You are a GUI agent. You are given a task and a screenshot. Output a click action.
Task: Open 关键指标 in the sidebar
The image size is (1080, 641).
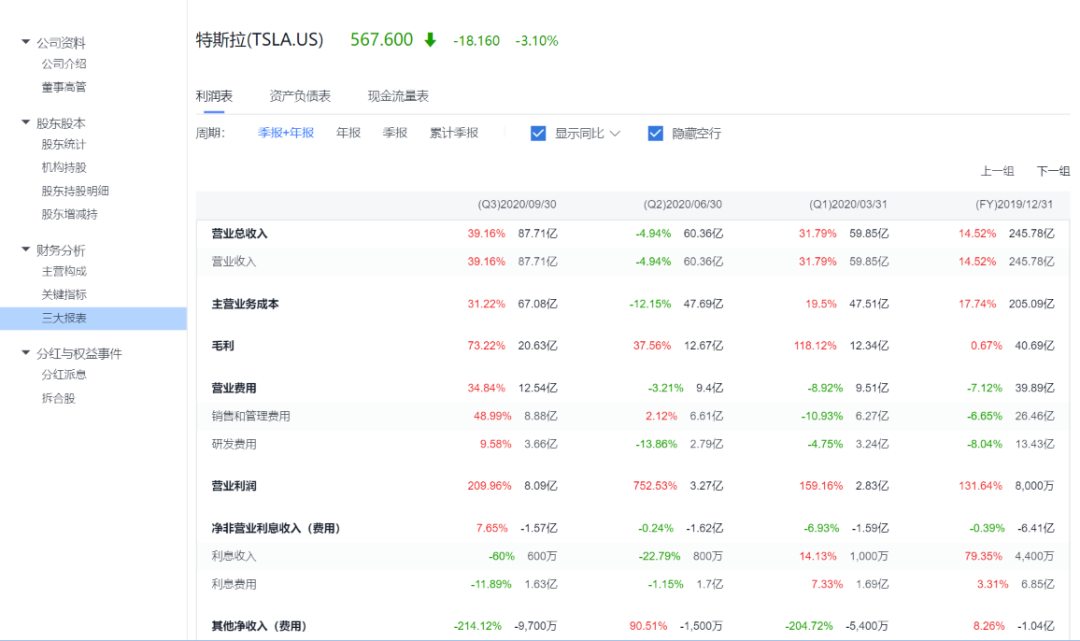pyautogui.click(x=64, y=295)
